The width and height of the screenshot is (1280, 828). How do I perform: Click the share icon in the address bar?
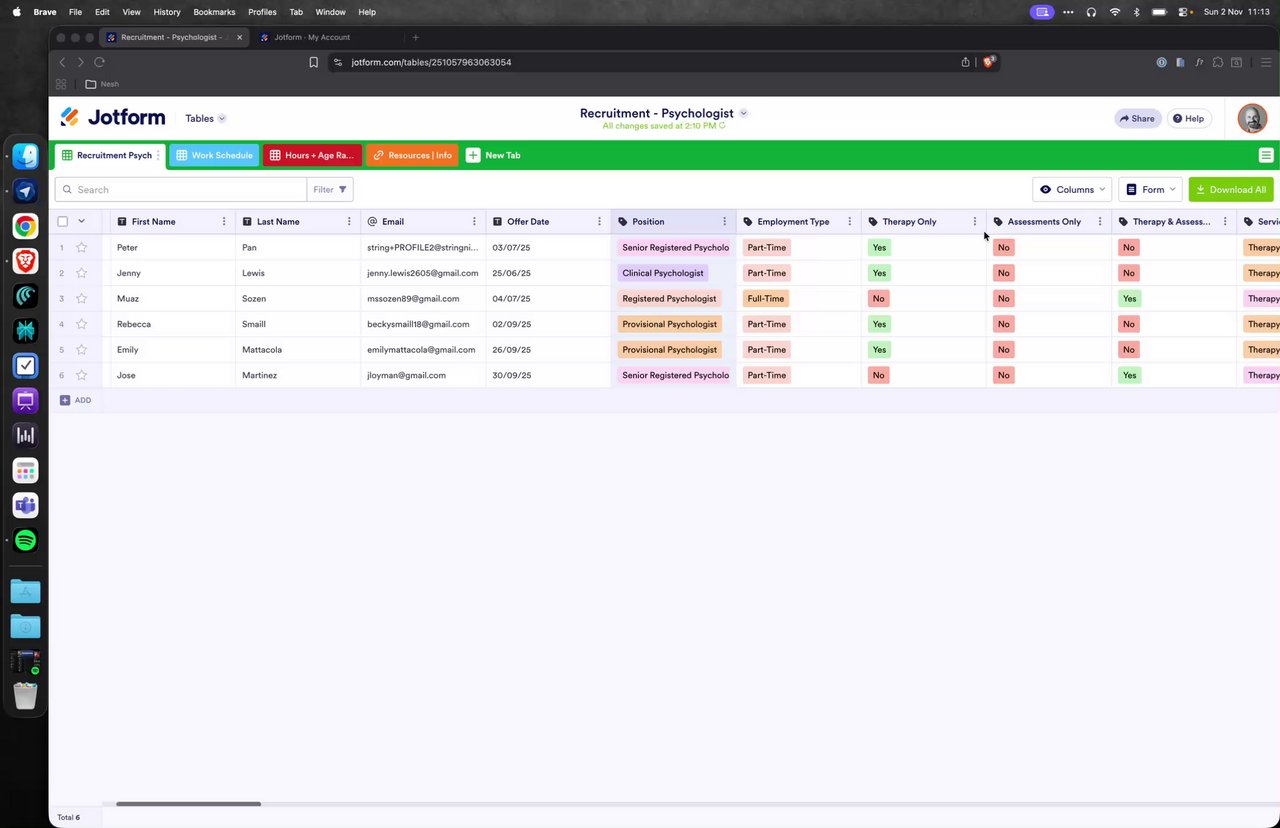coord(965,62)
